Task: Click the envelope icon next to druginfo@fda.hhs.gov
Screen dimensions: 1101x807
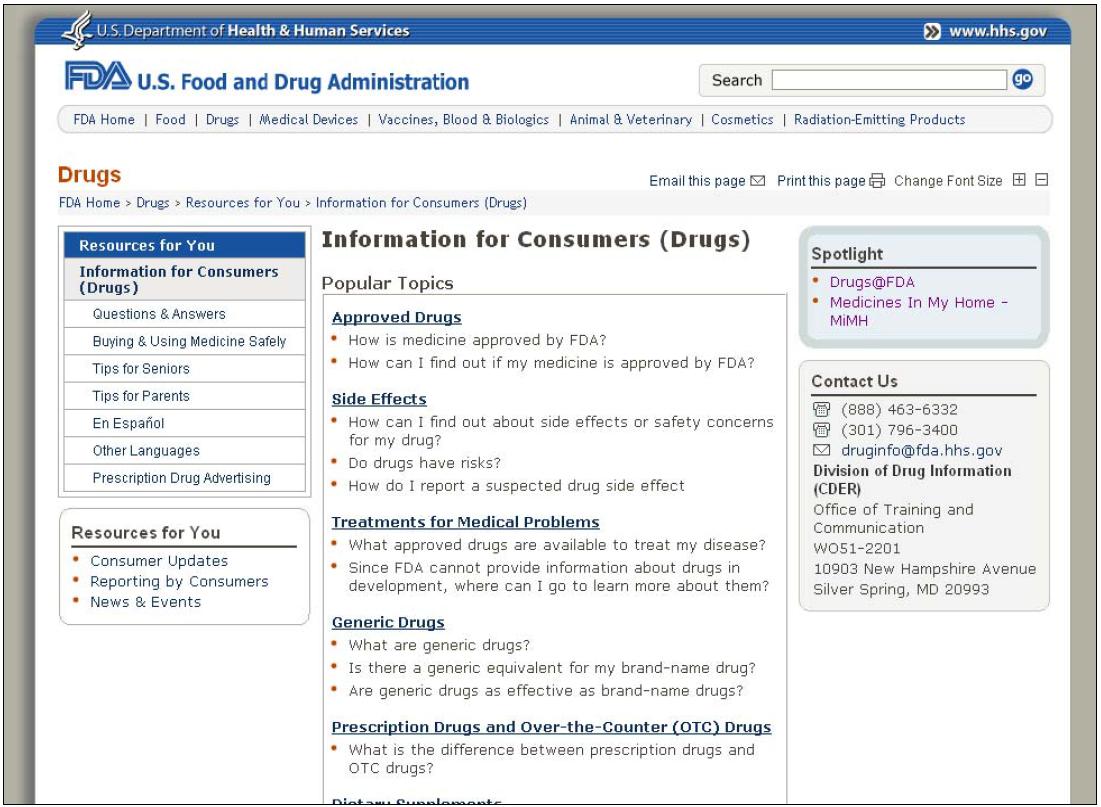Action: (x=819, y=451)
